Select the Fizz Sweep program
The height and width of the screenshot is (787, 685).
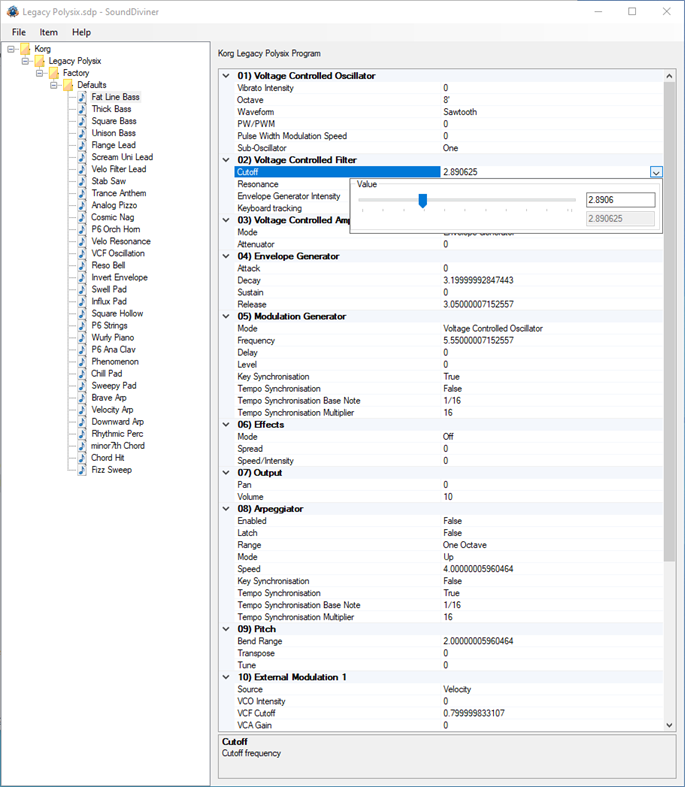[111, 470]
